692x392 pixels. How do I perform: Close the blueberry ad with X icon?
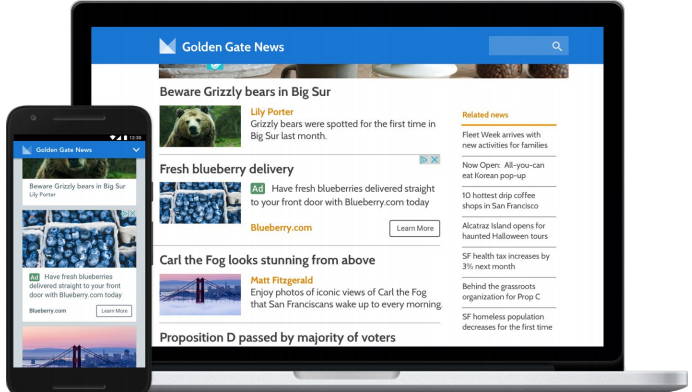435,159
